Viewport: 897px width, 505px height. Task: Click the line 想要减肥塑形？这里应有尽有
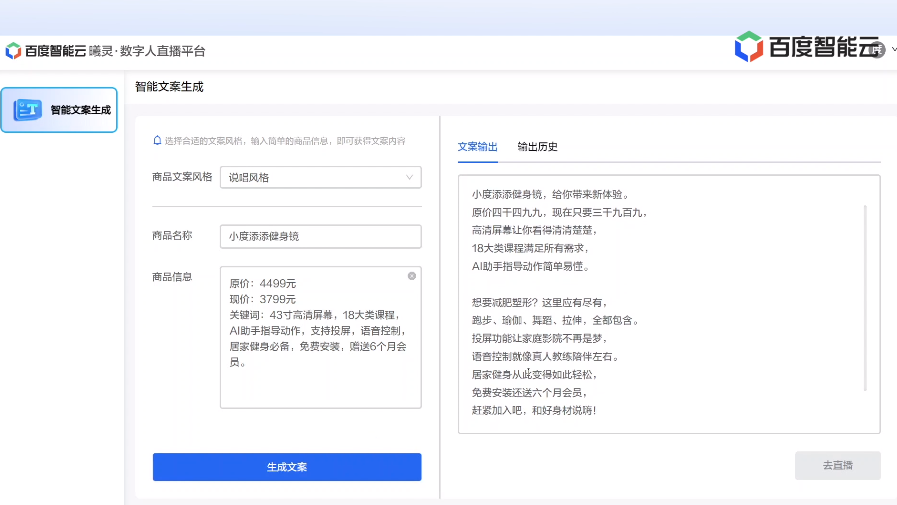538,303
